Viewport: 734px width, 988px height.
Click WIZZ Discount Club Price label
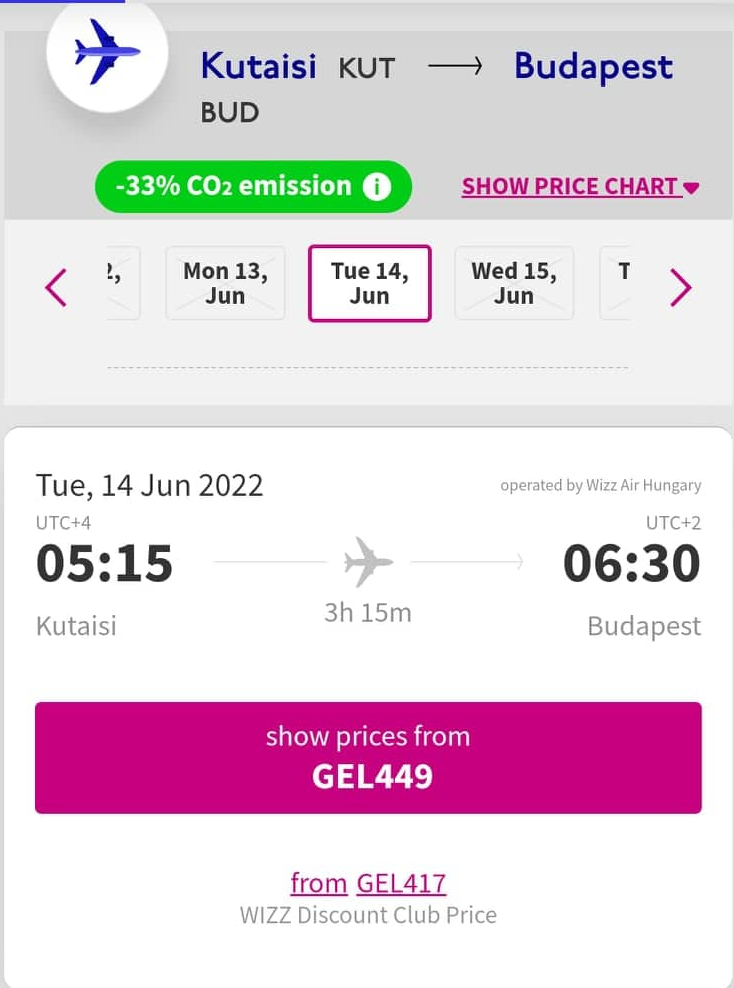(x=368, y=915)
